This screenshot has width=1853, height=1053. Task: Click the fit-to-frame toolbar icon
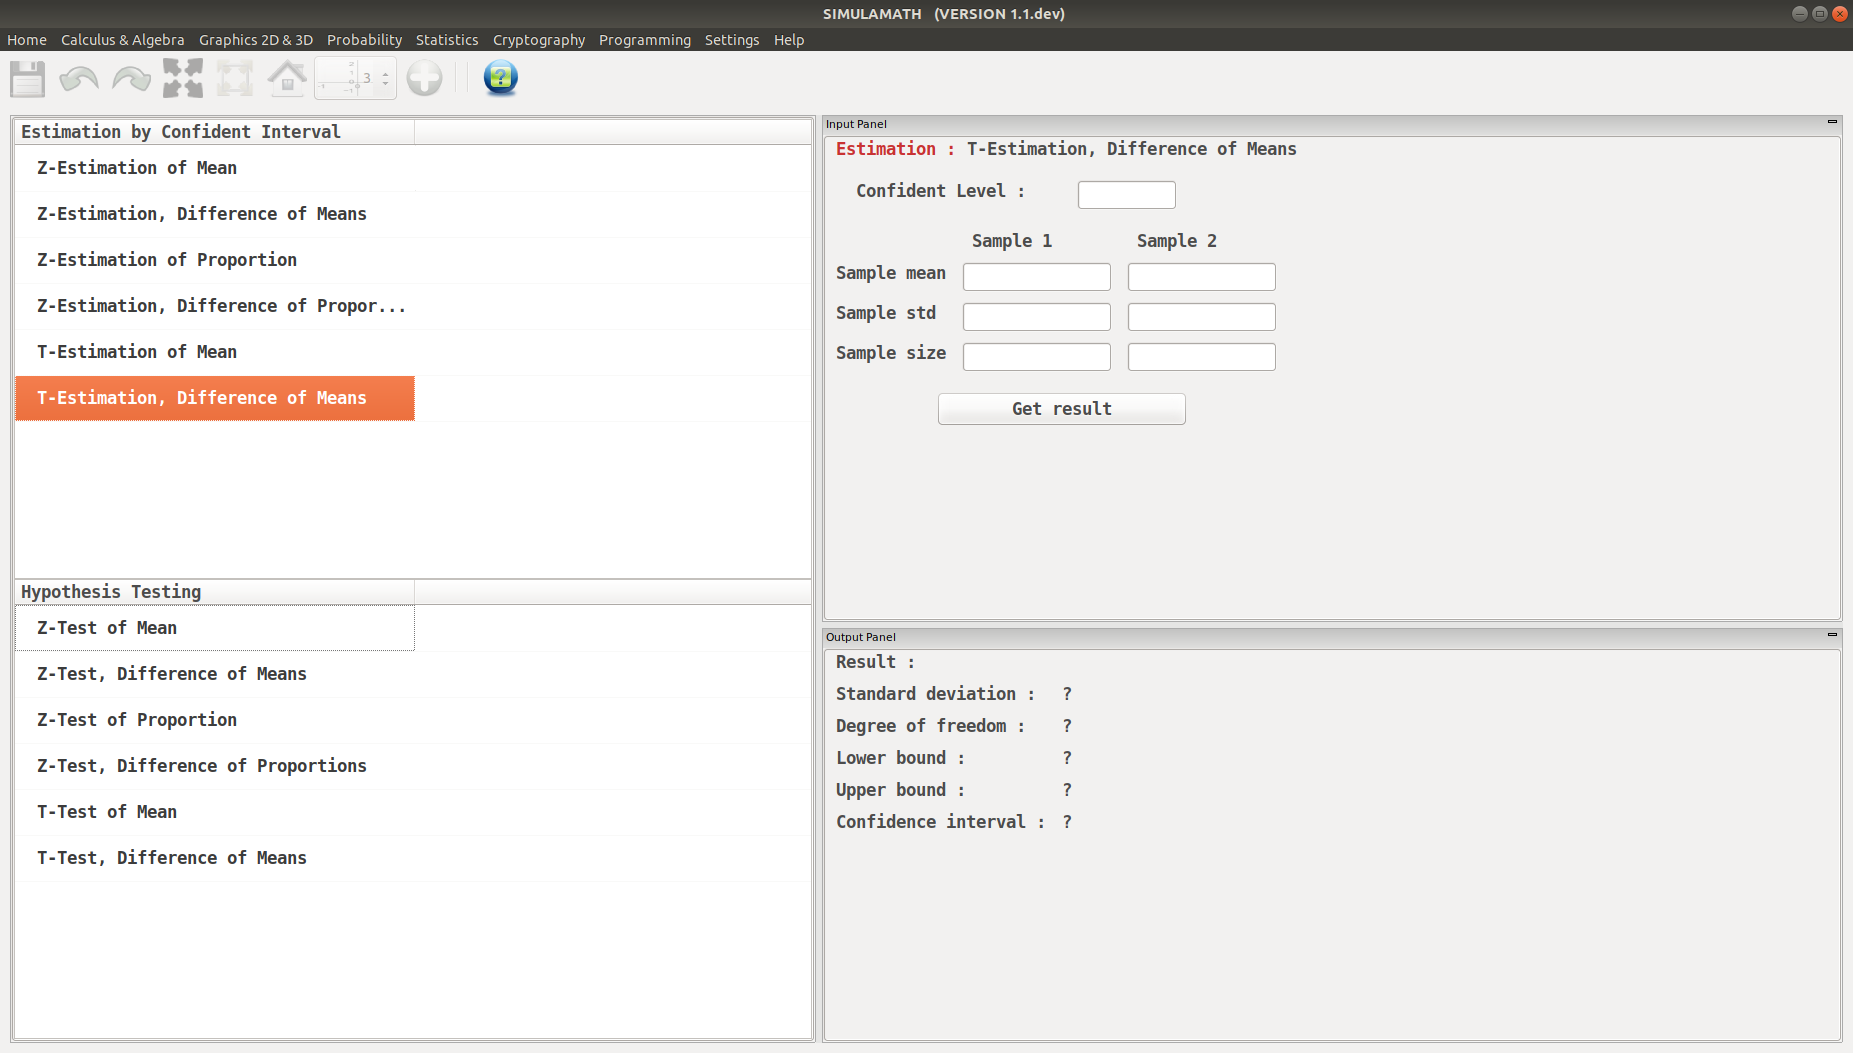[235, 79]
